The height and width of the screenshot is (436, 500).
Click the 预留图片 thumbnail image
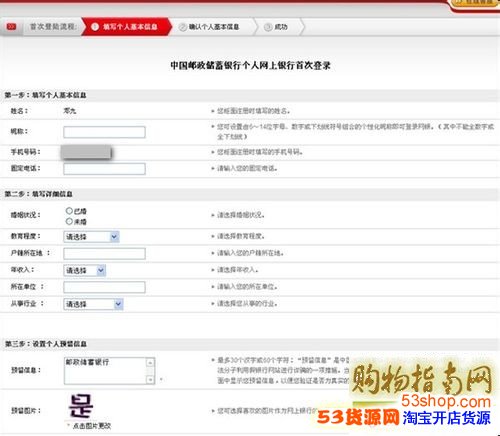click(x=81, y=406)
